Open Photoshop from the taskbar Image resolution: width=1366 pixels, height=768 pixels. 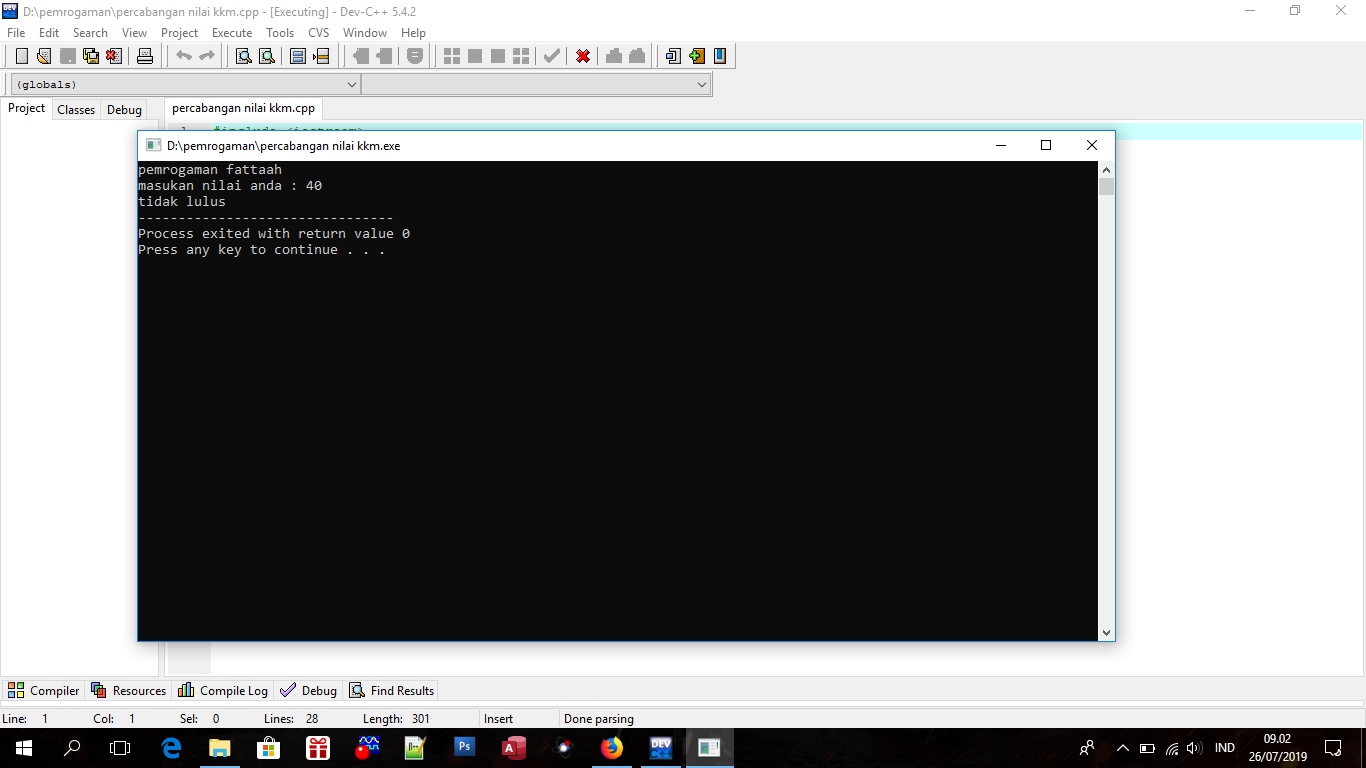[464, 747]
